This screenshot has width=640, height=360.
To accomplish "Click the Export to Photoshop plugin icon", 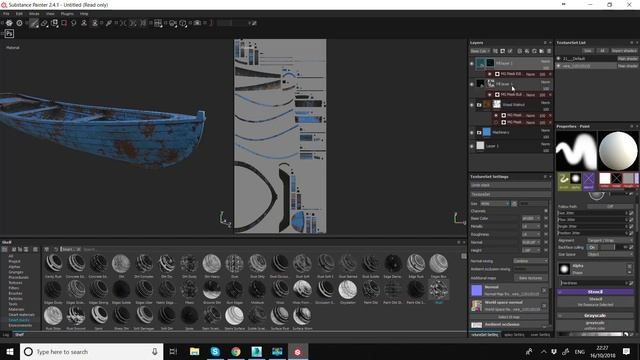I will tap(9, 34).
